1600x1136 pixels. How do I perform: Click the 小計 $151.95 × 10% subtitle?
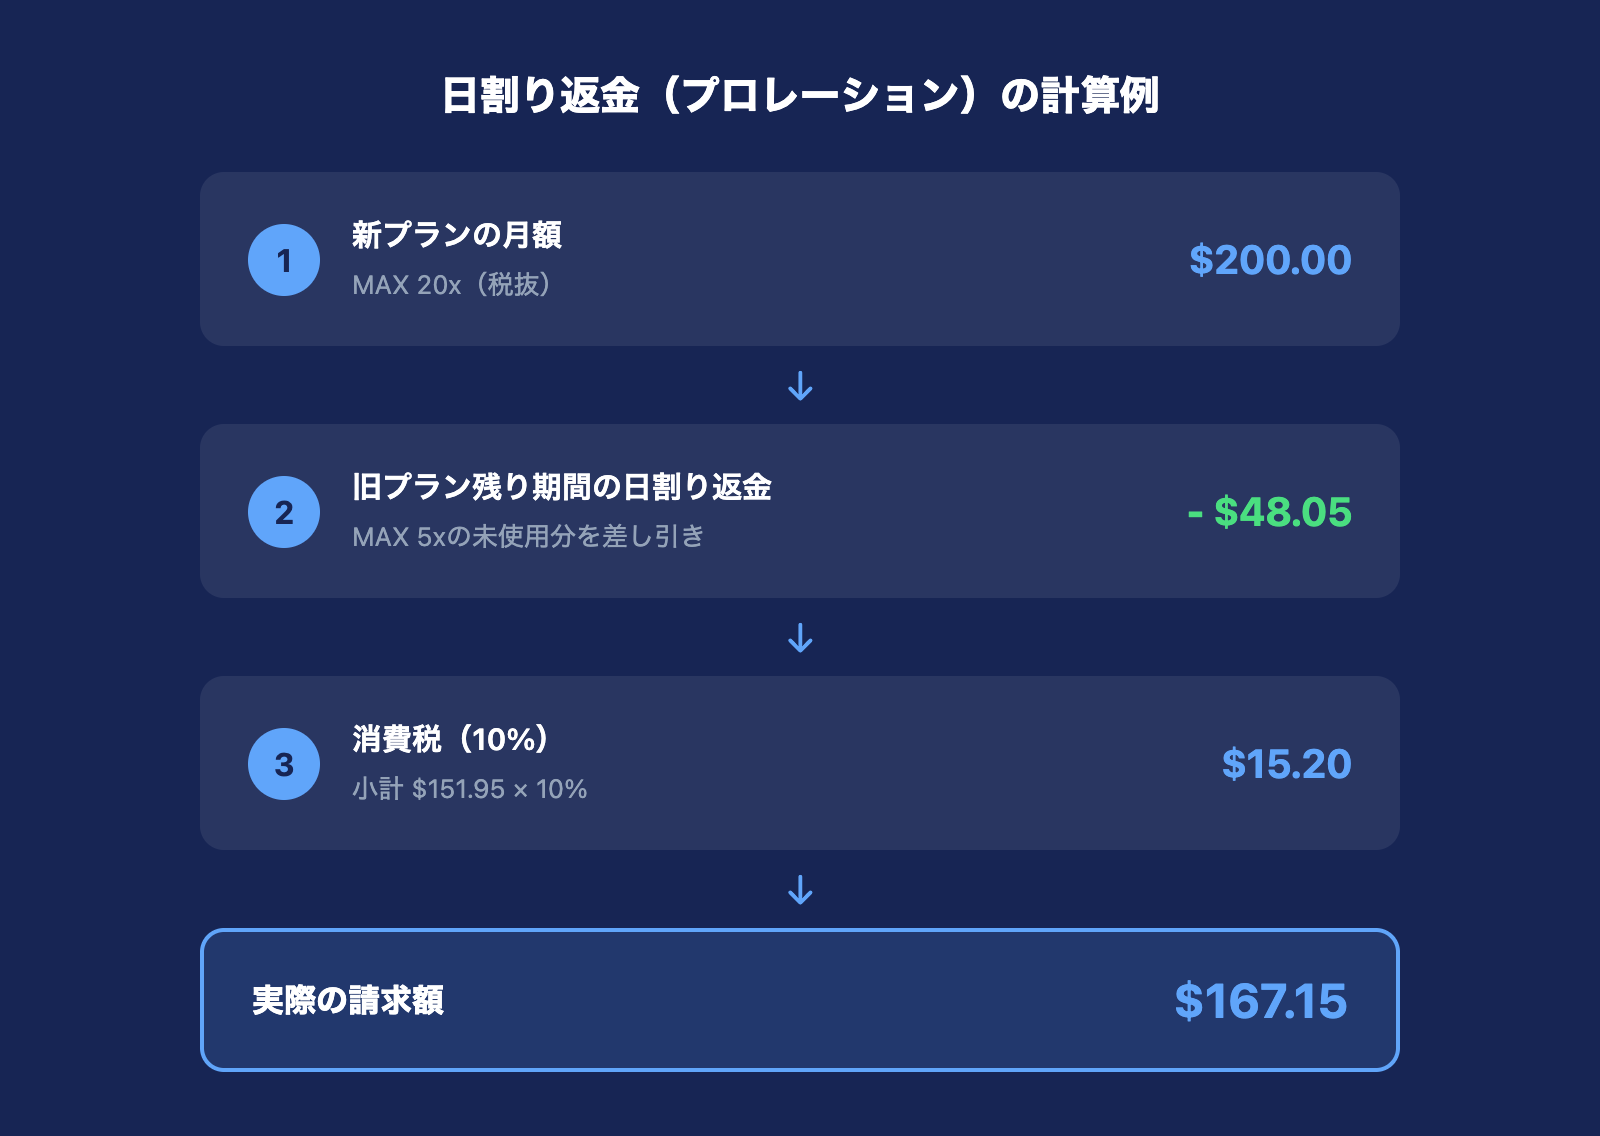tap(469, 789)
